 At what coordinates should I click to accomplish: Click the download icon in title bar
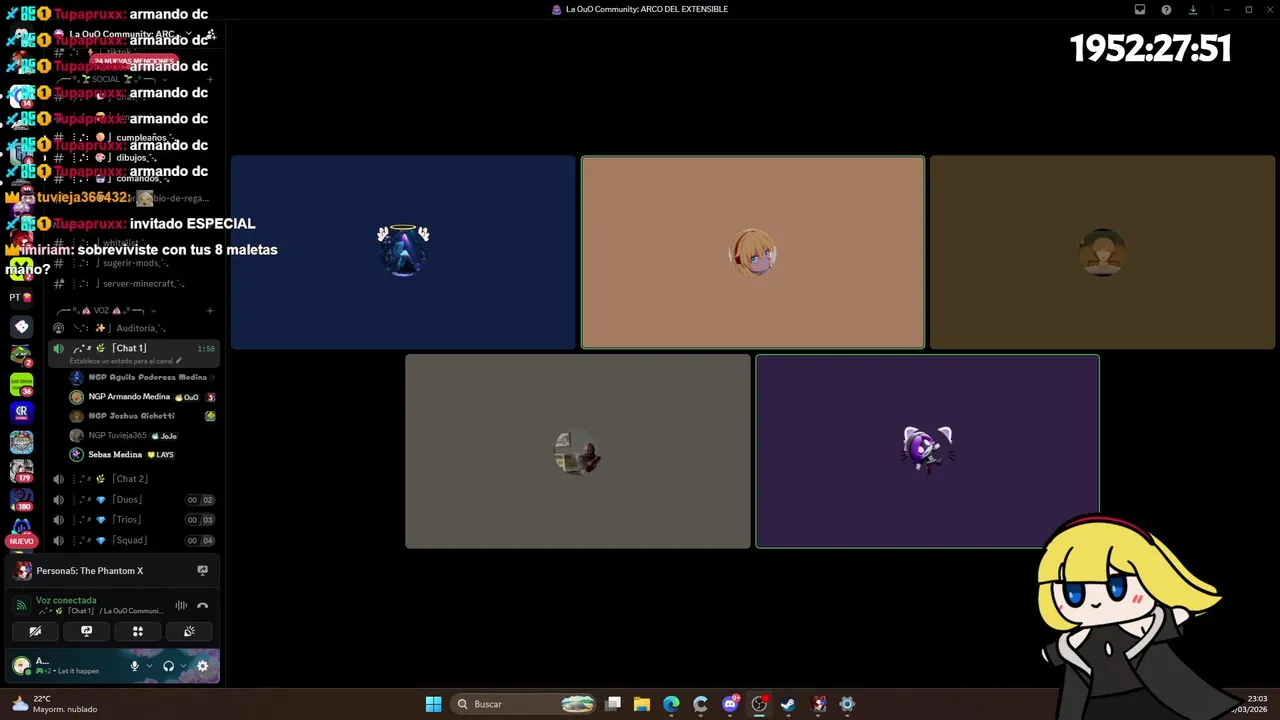(1193, 9)
